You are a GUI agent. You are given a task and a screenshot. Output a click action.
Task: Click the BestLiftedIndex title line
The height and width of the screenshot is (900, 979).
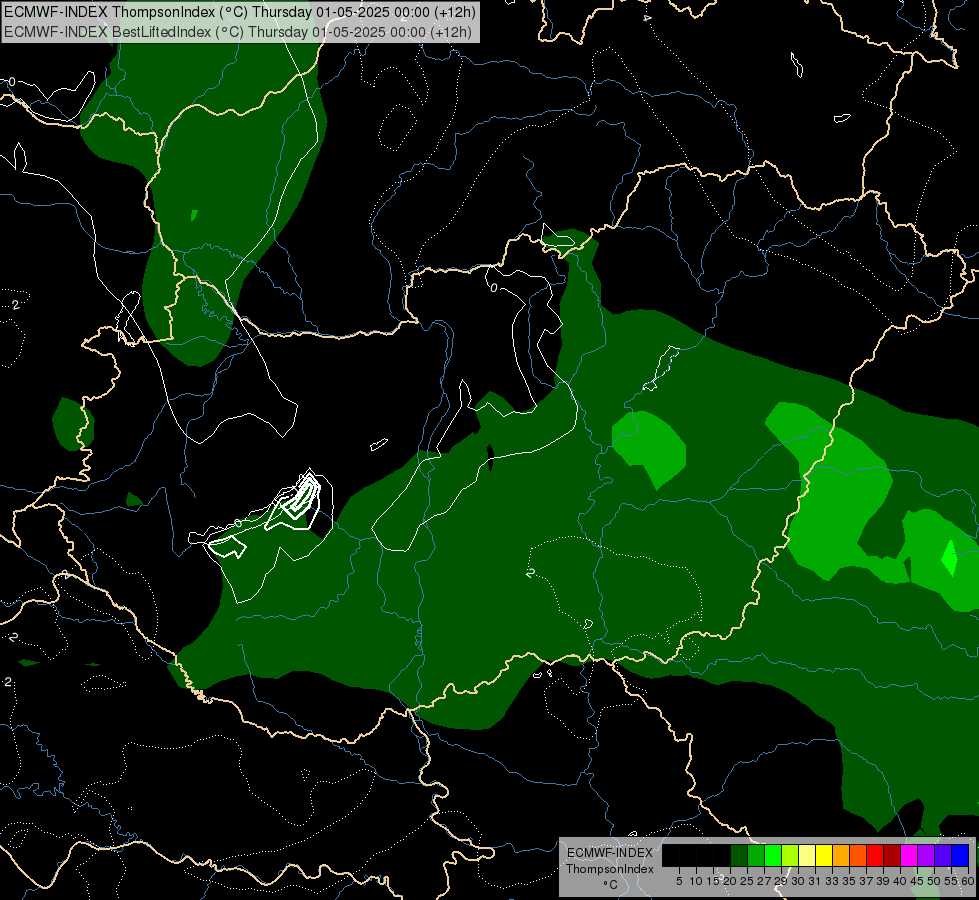(x=238, y=32)
